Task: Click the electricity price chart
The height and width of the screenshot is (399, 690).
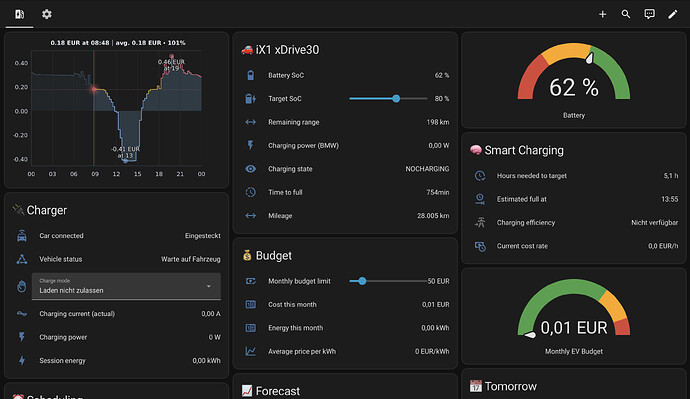Action: click(117, 108)
